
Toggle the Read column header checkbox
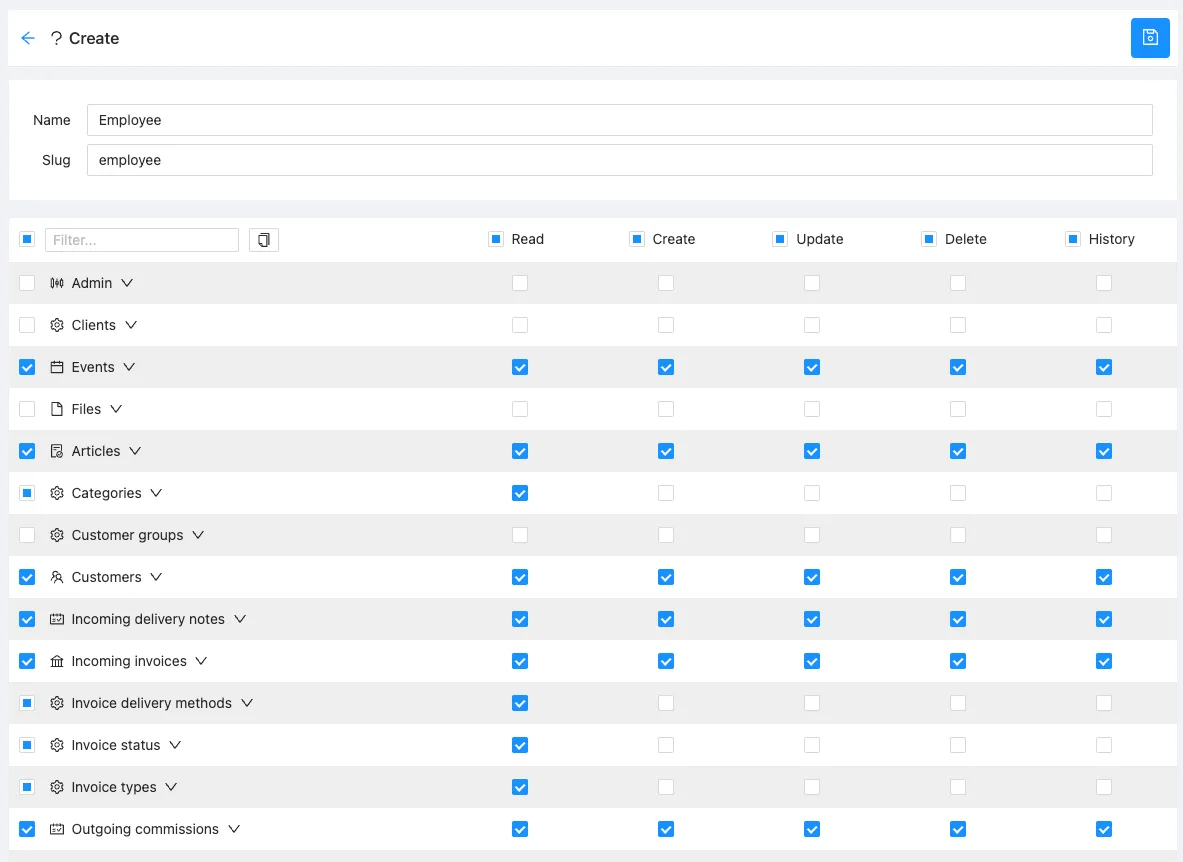pos(496,239)
